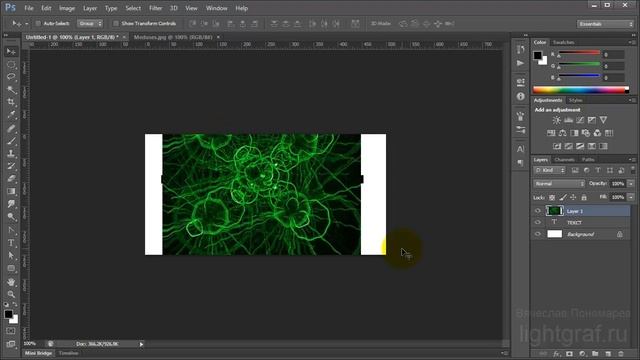Image resolution: width=640 pixels, height=360 pixels.
Task: Select the Healing Brush tool
Action: tap(11, 129)
